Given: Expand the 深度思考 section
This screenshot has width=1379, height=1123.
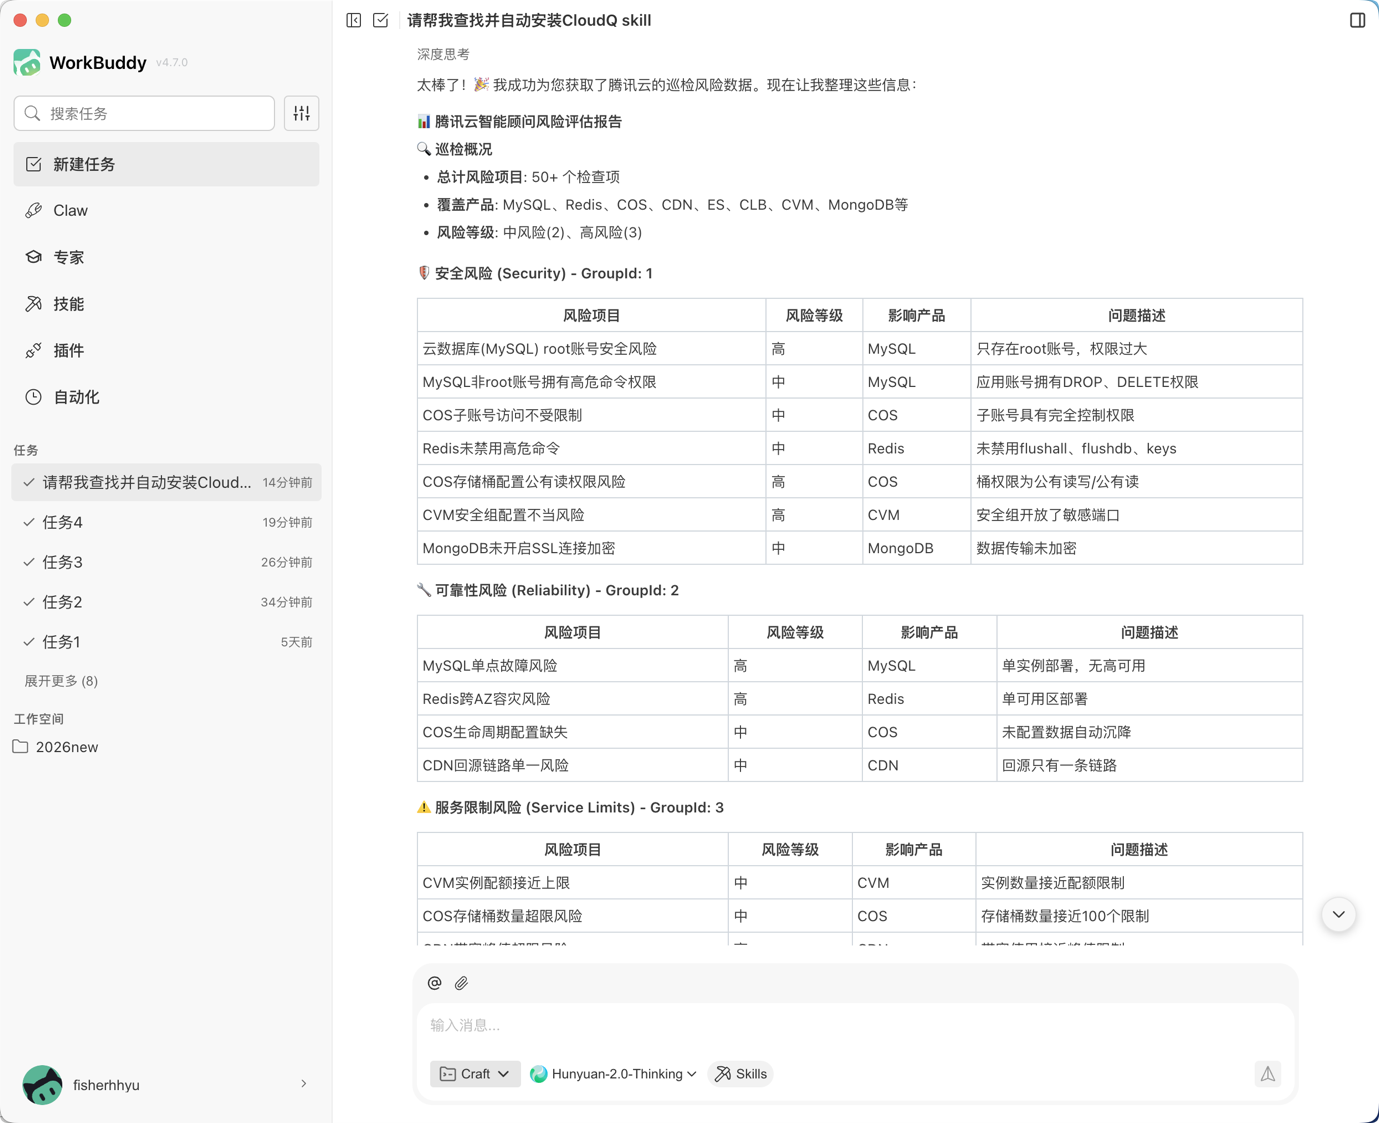Looking at the screenshot, I should click(443, 54).
